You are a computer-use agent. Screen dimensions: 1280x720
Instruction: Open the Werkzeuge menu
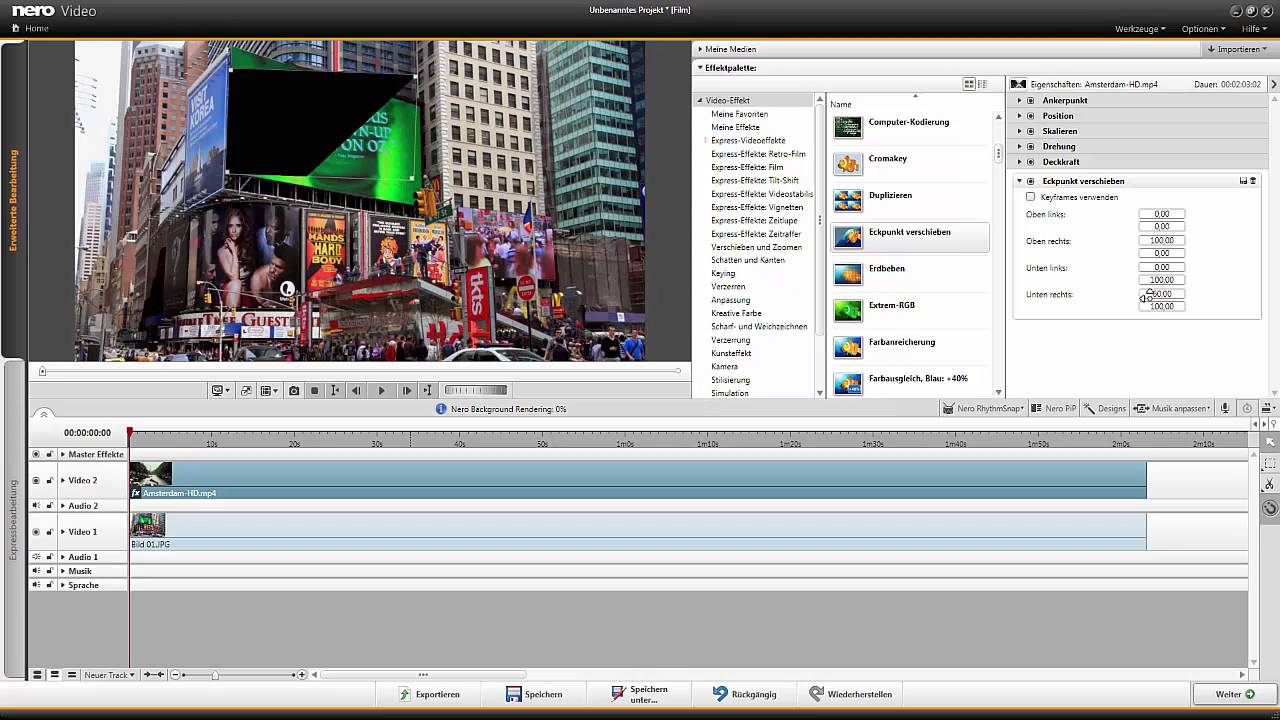coord(1140,29)
